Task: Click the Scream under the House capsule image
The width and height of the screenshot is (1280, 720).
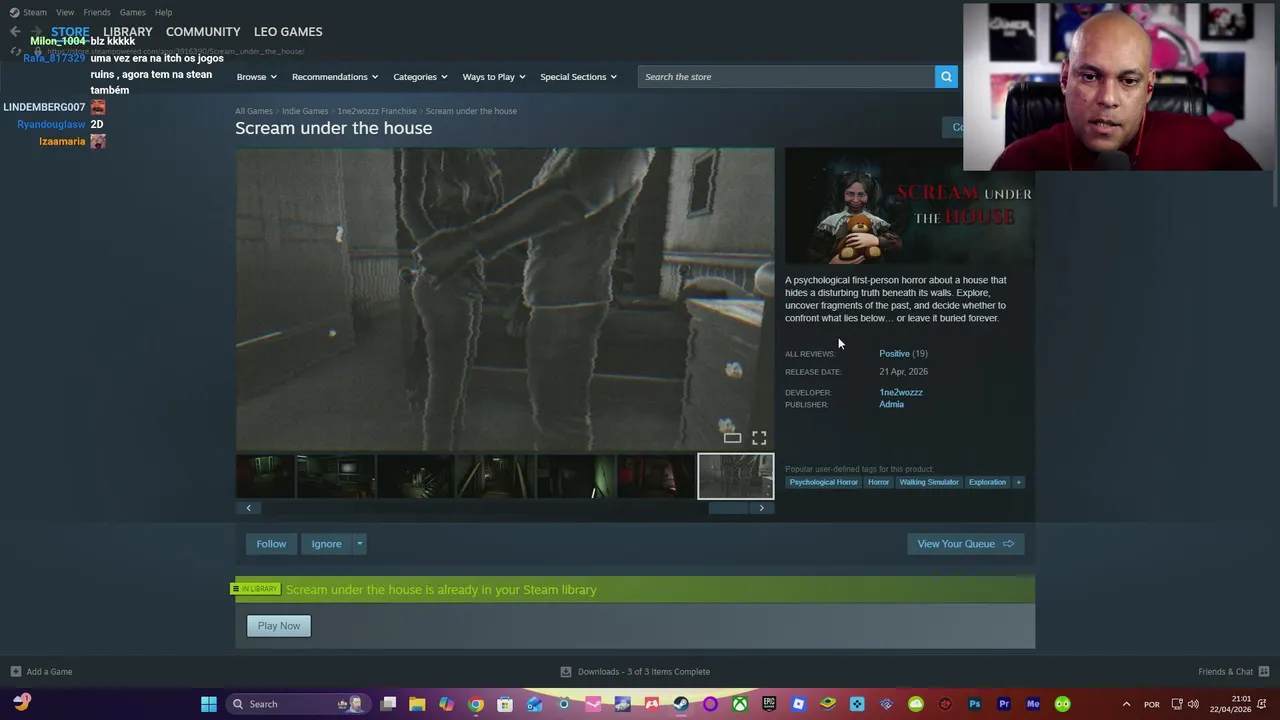Action: click(909, 207)
